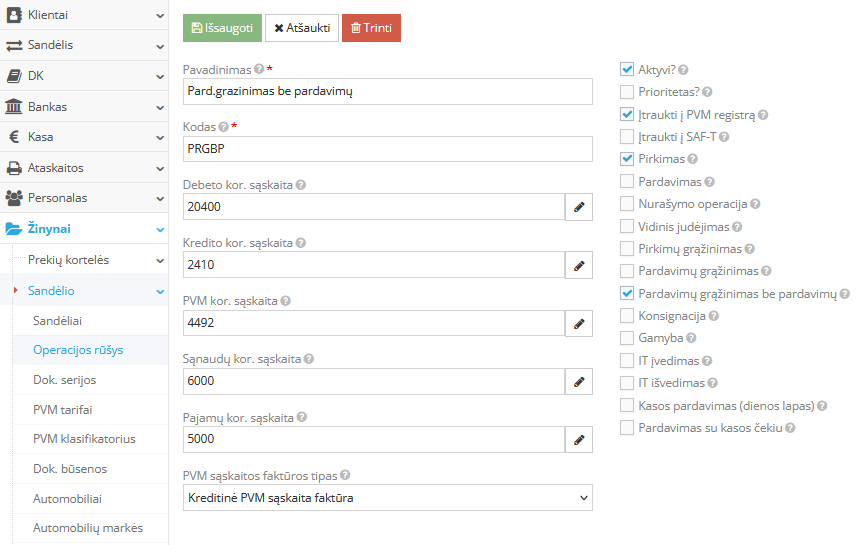
Task: Enable the Pardavimas checkbox
Action: click(627, 182)
